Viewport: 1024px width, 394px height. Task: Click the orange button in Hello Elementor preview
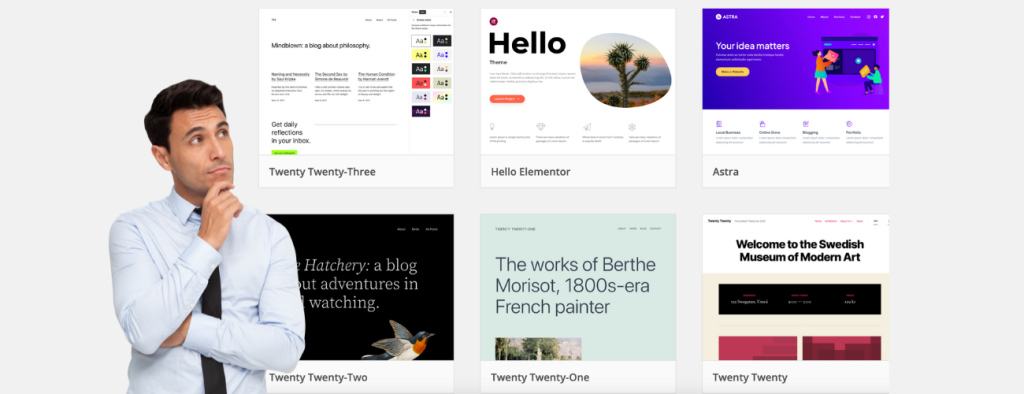click(507, 99)
